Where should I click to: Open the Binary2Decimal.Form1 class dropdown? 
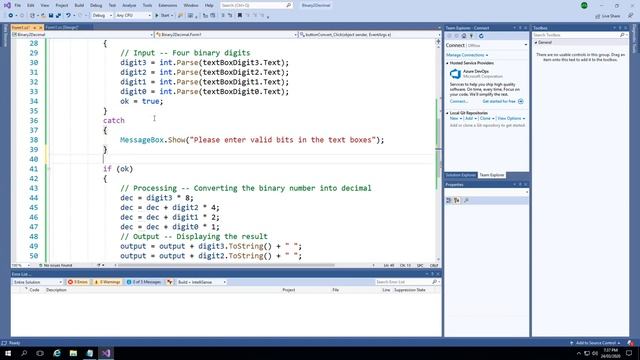226,35
